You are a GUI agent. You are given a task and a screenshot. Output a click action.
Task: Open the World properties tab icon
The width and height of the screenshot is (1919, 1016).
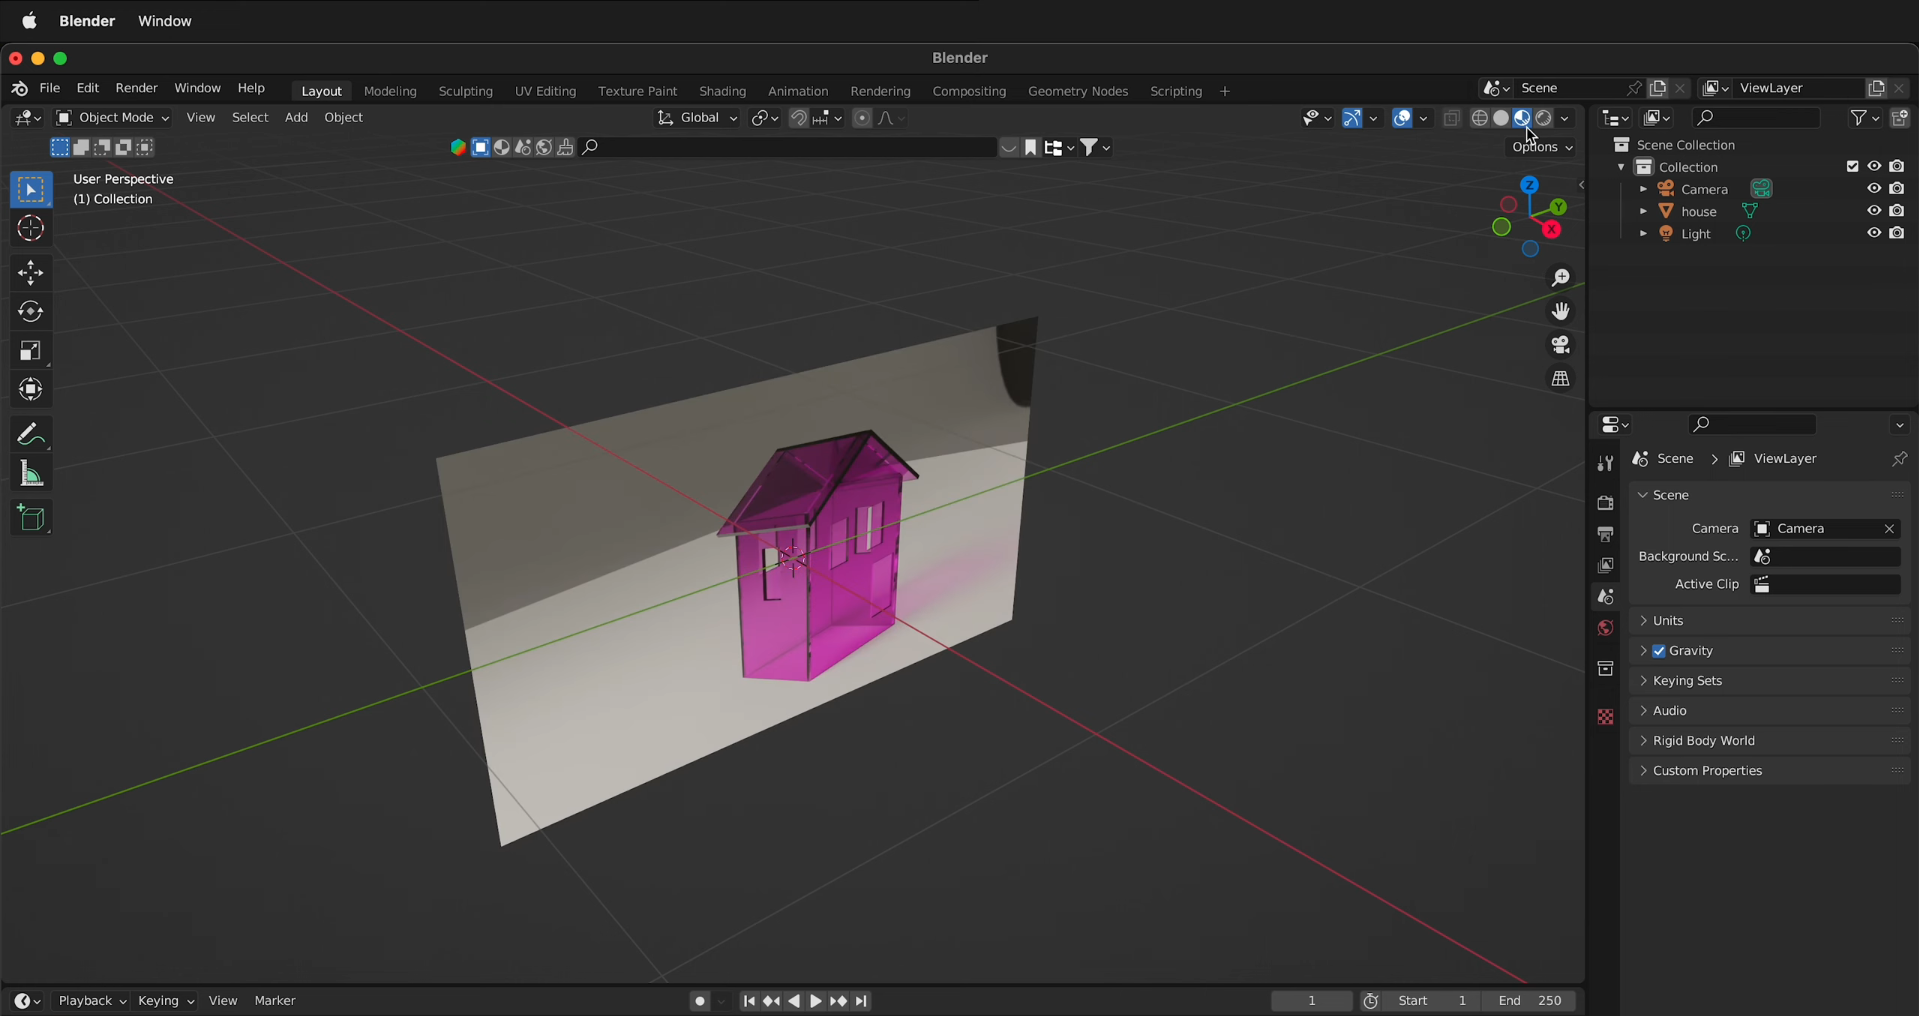click(x=1605, y=628)
